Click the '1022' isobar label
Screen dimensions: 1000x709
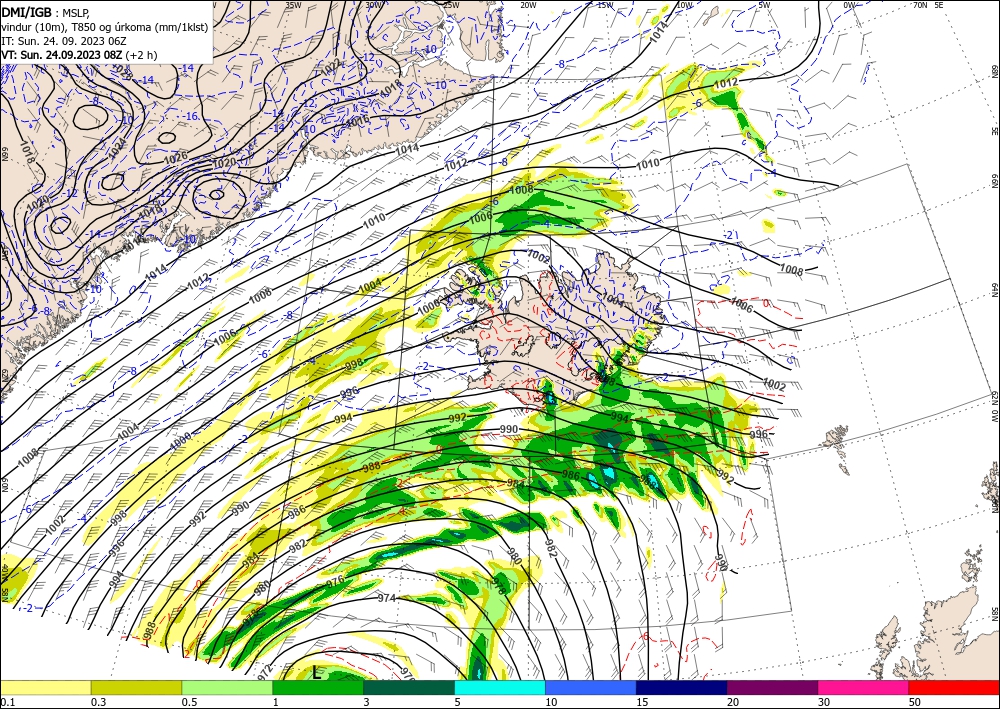pos(330,67)
